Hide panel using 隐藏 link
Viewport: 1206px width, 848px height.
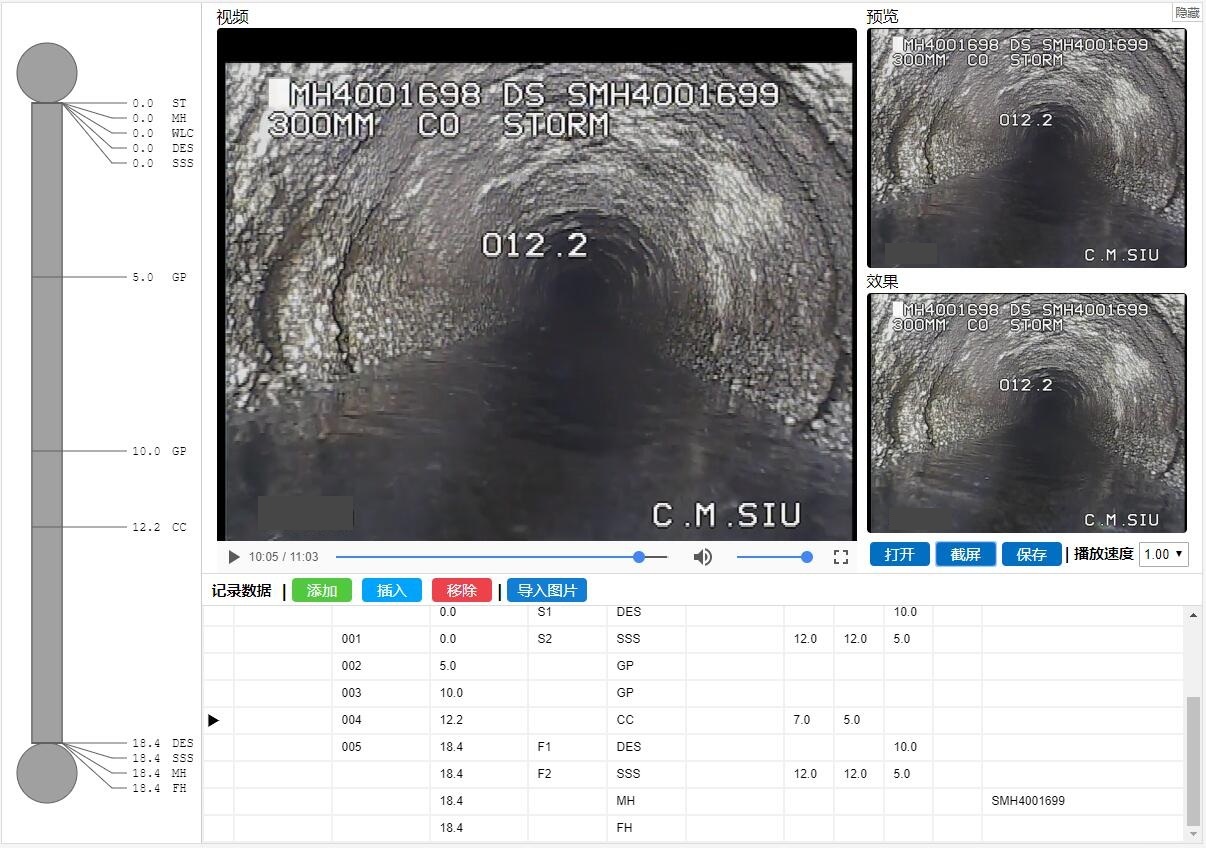click(x=1187, y=13)
